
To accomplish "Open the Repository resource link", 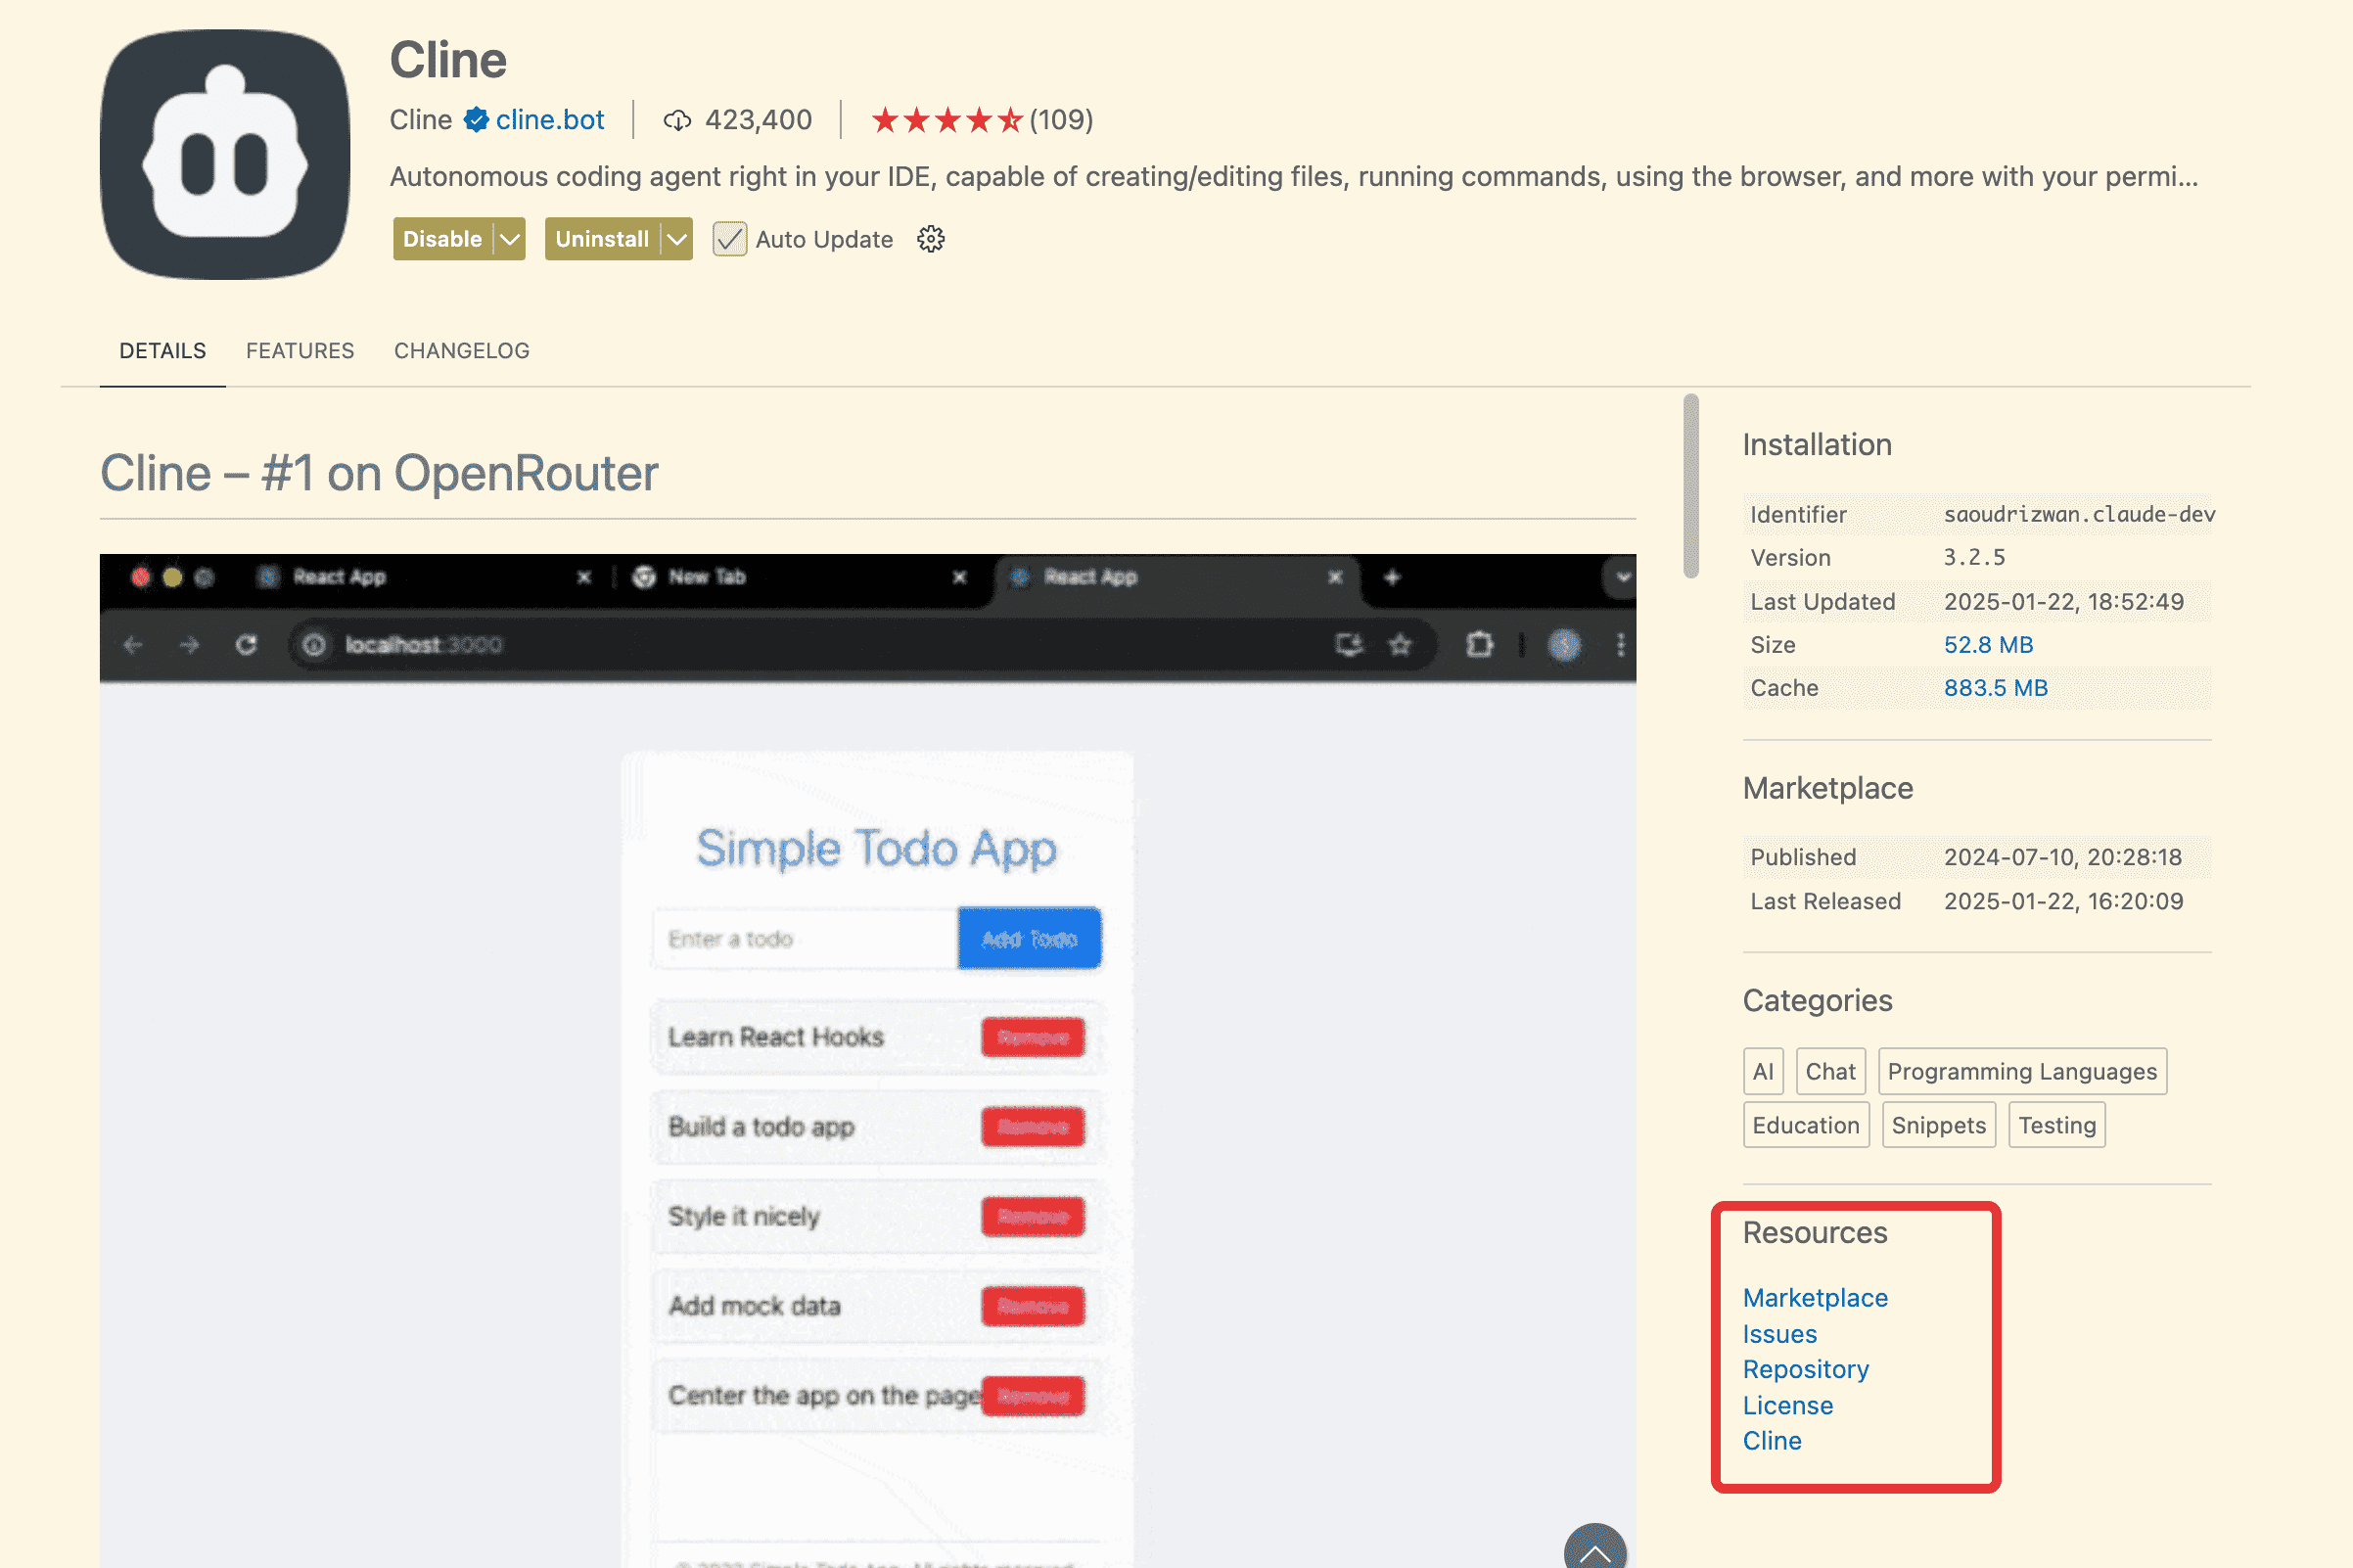I will click(x=1805, y=1369).
